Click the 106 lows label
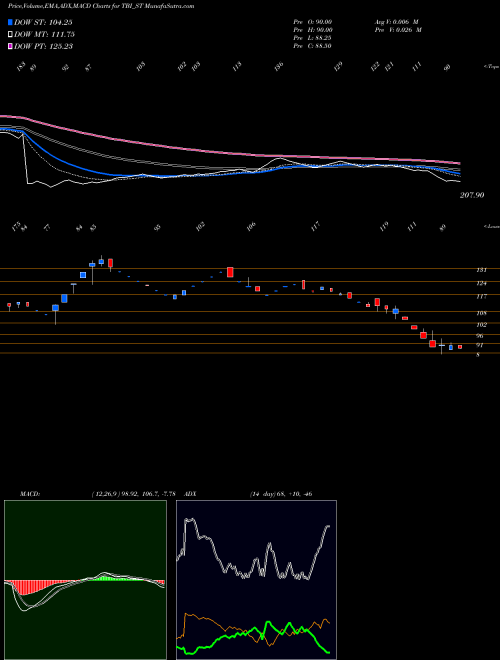 point(251,226)
